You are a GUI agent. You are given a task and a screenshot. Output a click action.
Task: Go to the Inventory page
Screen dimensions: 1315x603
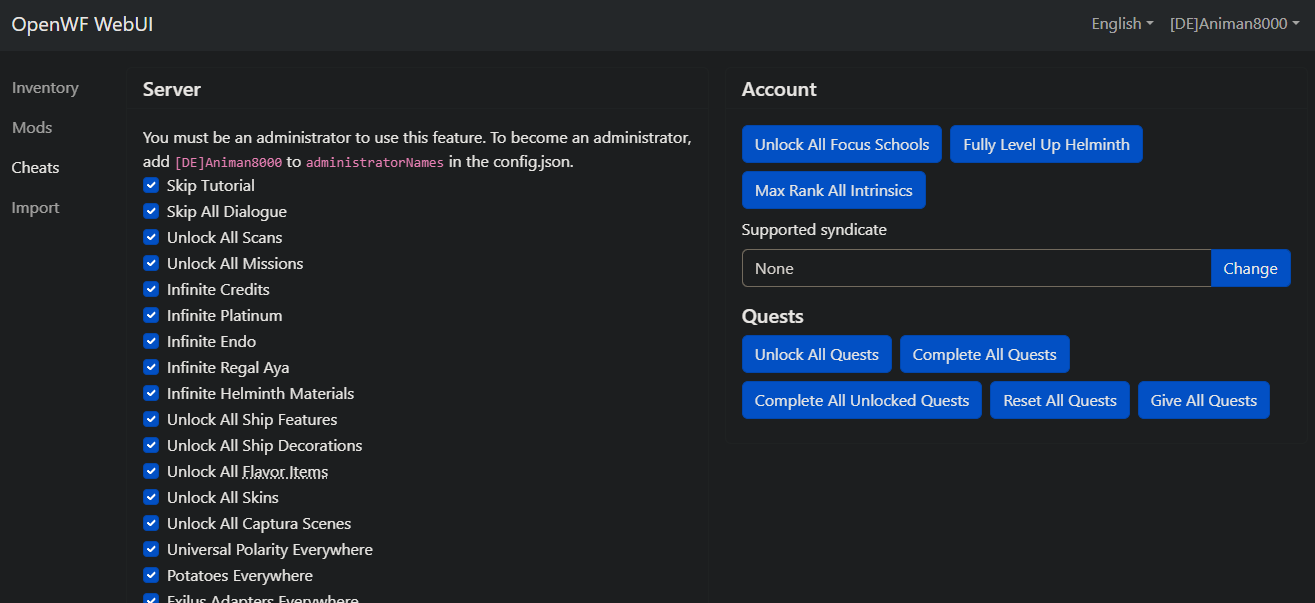(45, 88)
